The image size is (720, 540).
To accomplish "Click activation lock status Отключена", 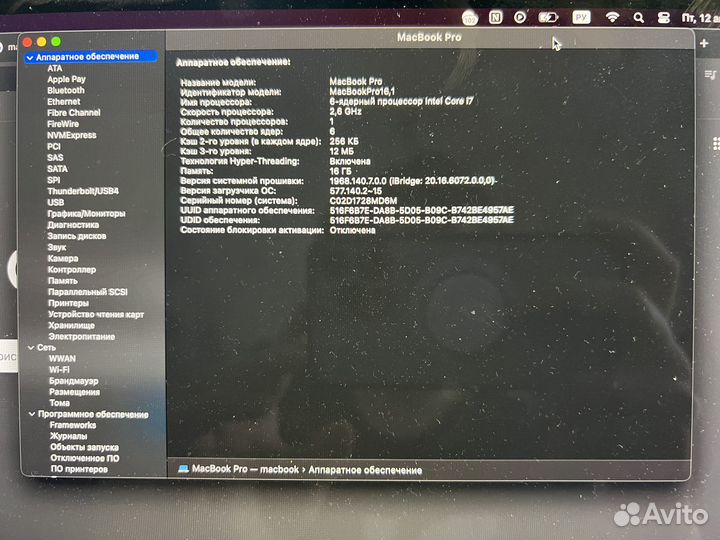I will pos(352,230).
